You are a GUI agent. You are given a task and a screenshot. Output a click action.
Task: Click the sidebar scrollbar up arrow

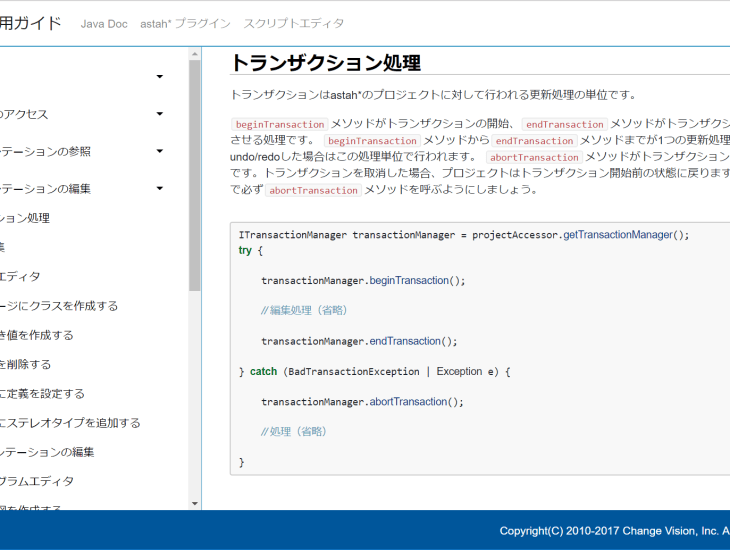195,53
